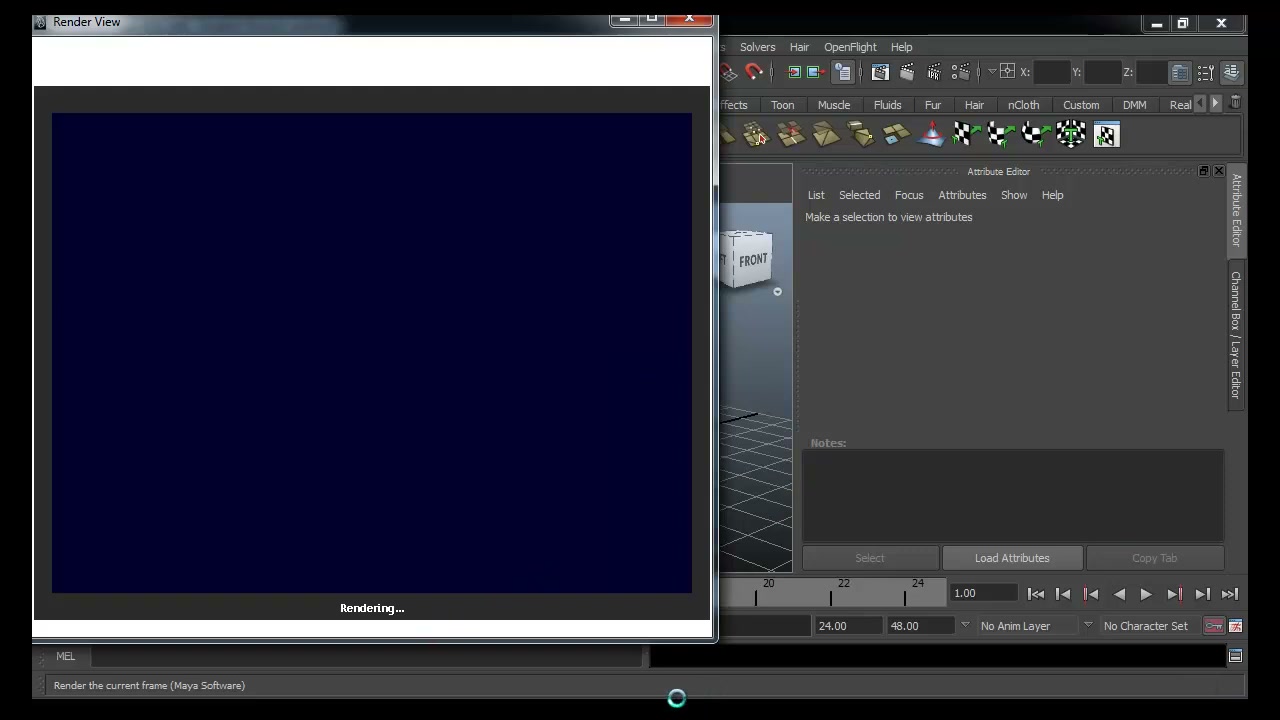Open the script editor icon
1280x720 pixels.
coord(1235,656)
